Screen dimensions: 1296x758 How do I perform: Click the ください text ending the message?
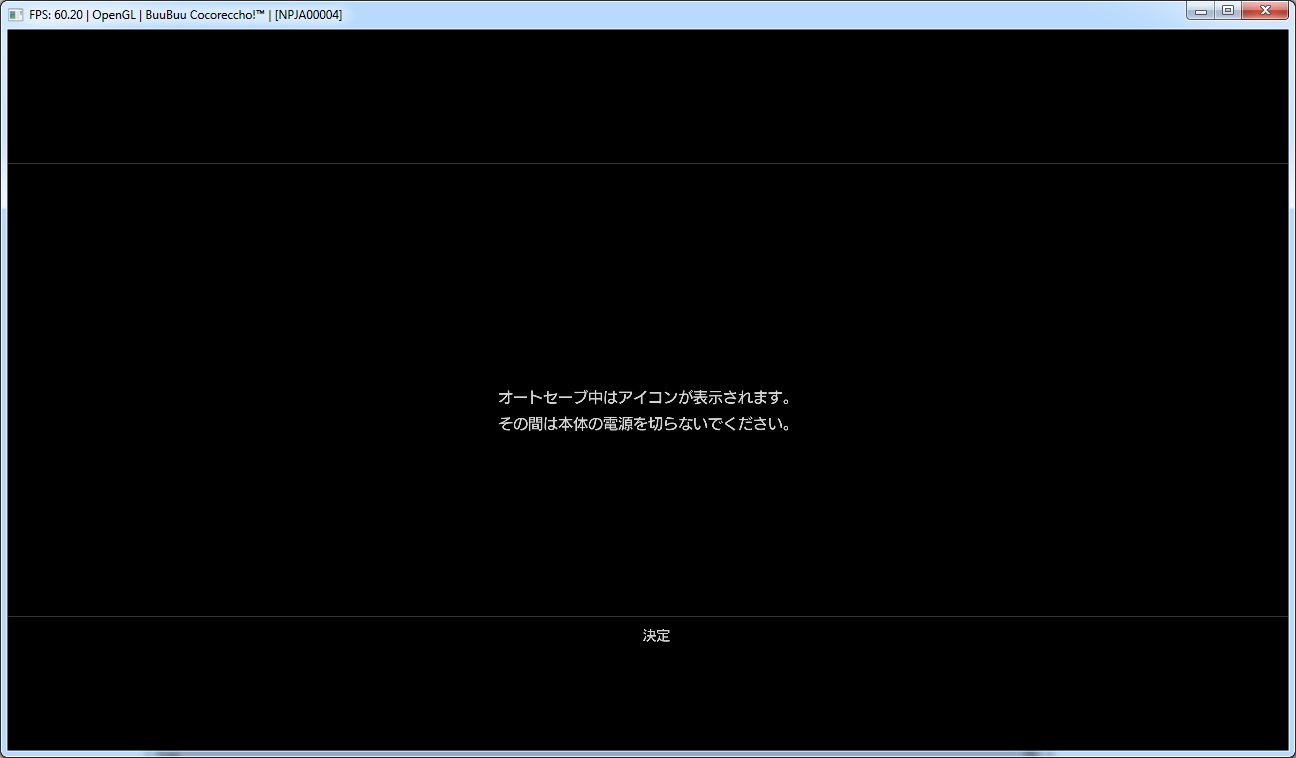coord(755,424)
